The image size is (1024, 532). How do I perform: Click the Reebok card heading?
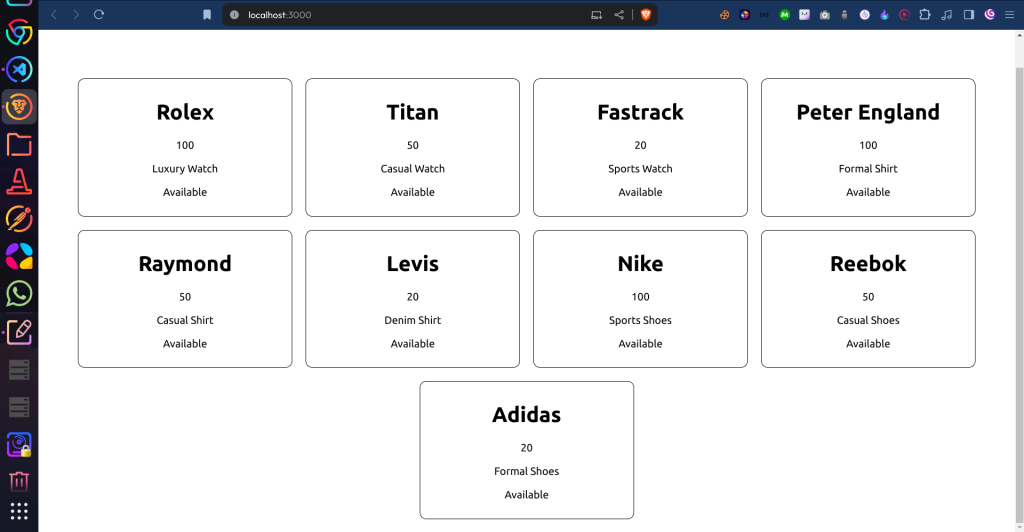coord(868,264)
